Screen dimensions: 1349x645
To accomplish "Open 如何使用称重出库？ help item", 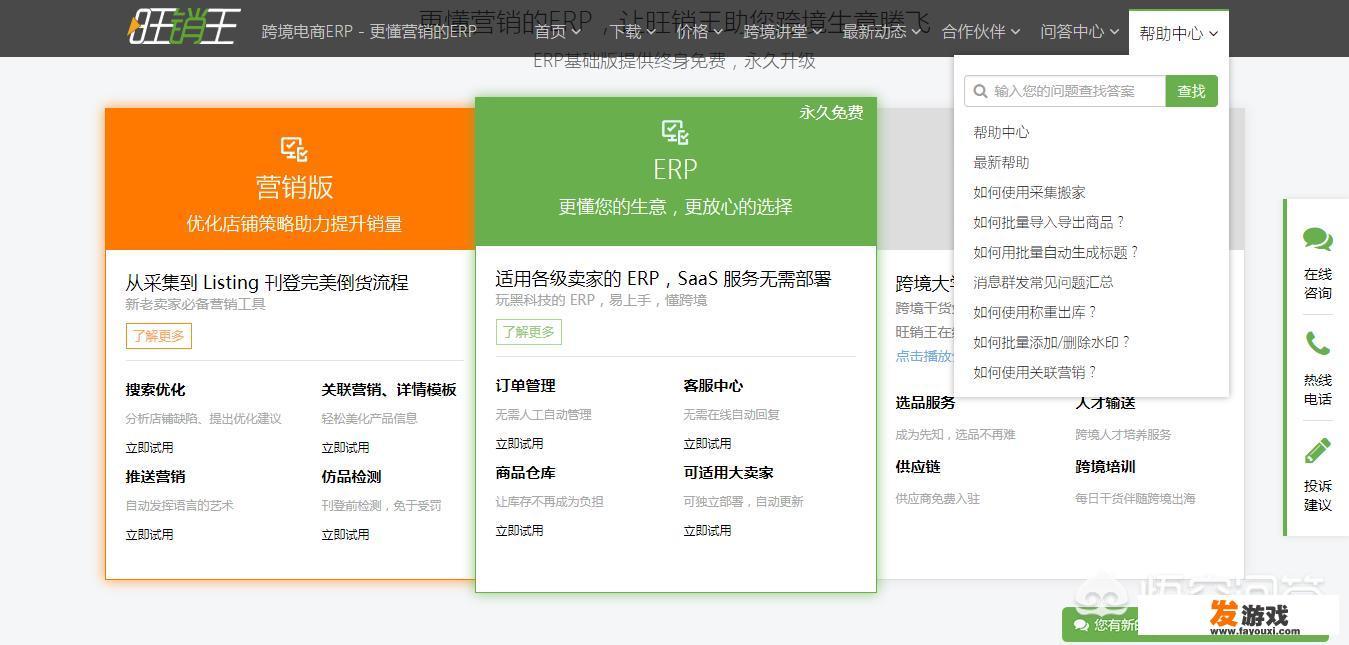I will pyautogui.click(x=1036, y=312).
